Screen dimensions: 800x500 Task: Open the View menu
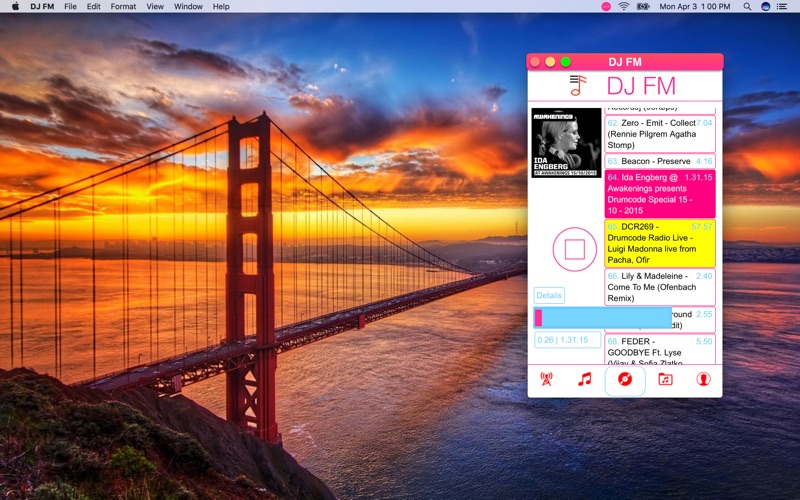coord(155,7)
